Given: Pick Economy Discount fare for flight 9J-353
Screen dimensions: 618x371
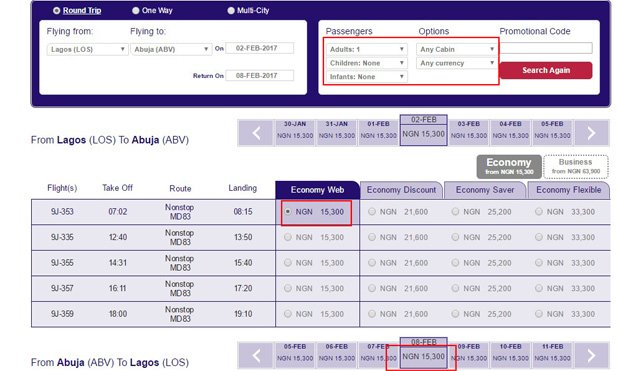Looking at the screenshot, I should (372, 212).
